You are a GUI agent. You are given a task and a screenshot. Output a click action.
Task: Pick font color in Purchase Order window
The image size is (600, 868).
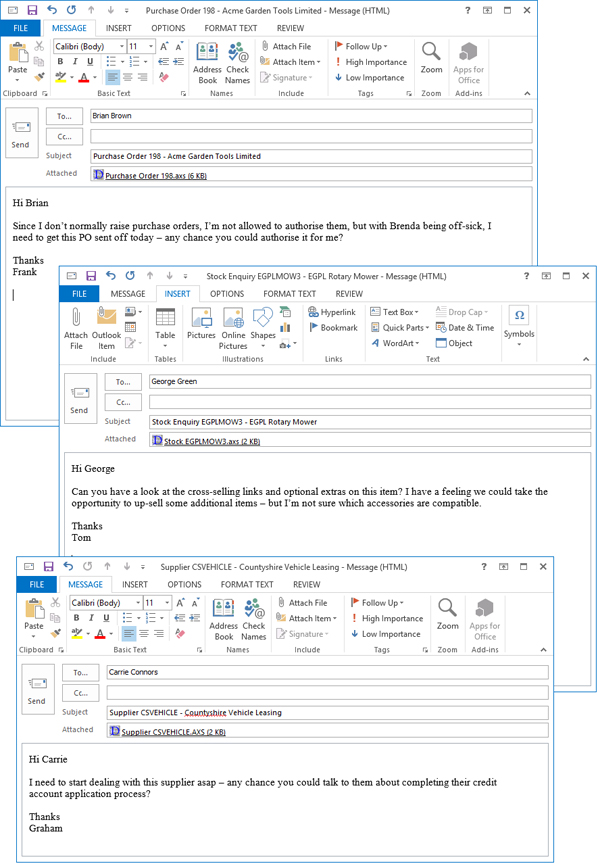click(84, 78)
